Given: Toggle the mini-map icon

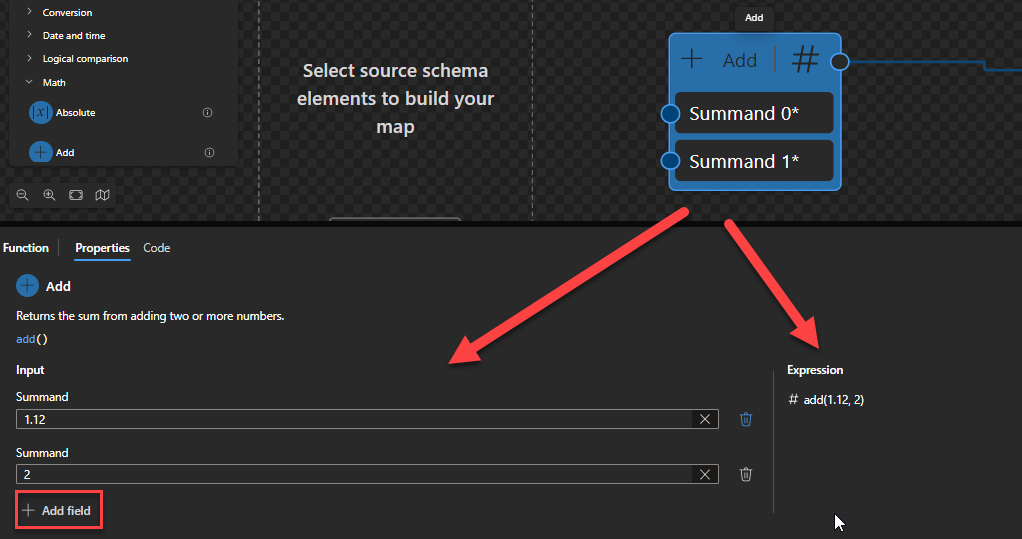Looking at the screenshot, I should [102, 196].
